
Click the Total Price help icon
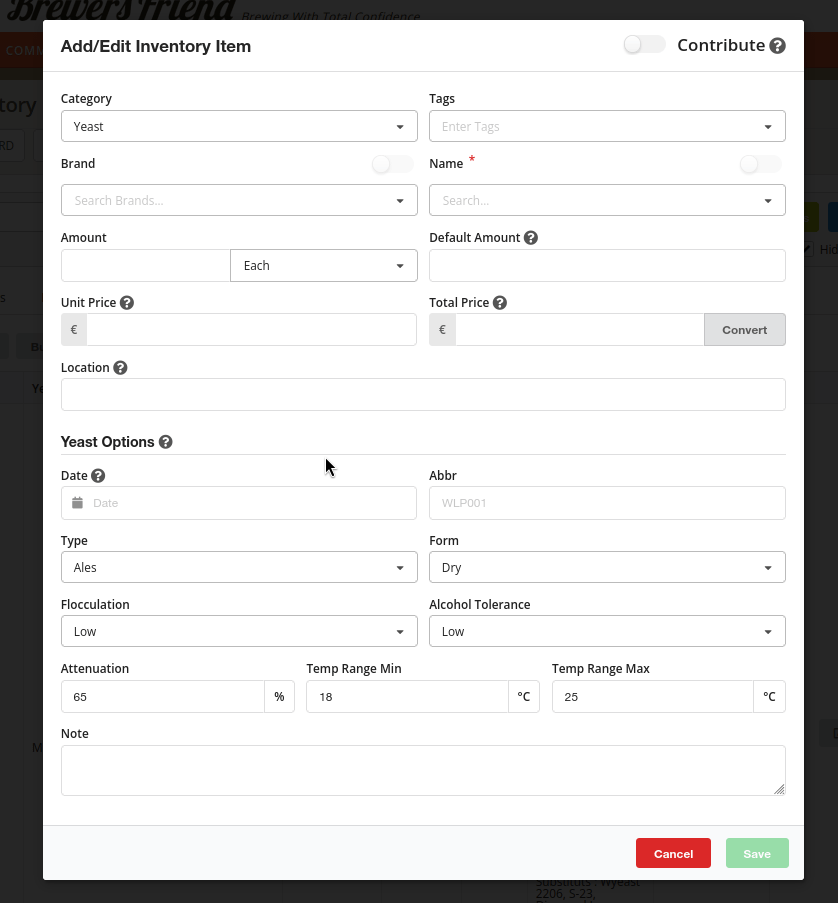point(500,303)
